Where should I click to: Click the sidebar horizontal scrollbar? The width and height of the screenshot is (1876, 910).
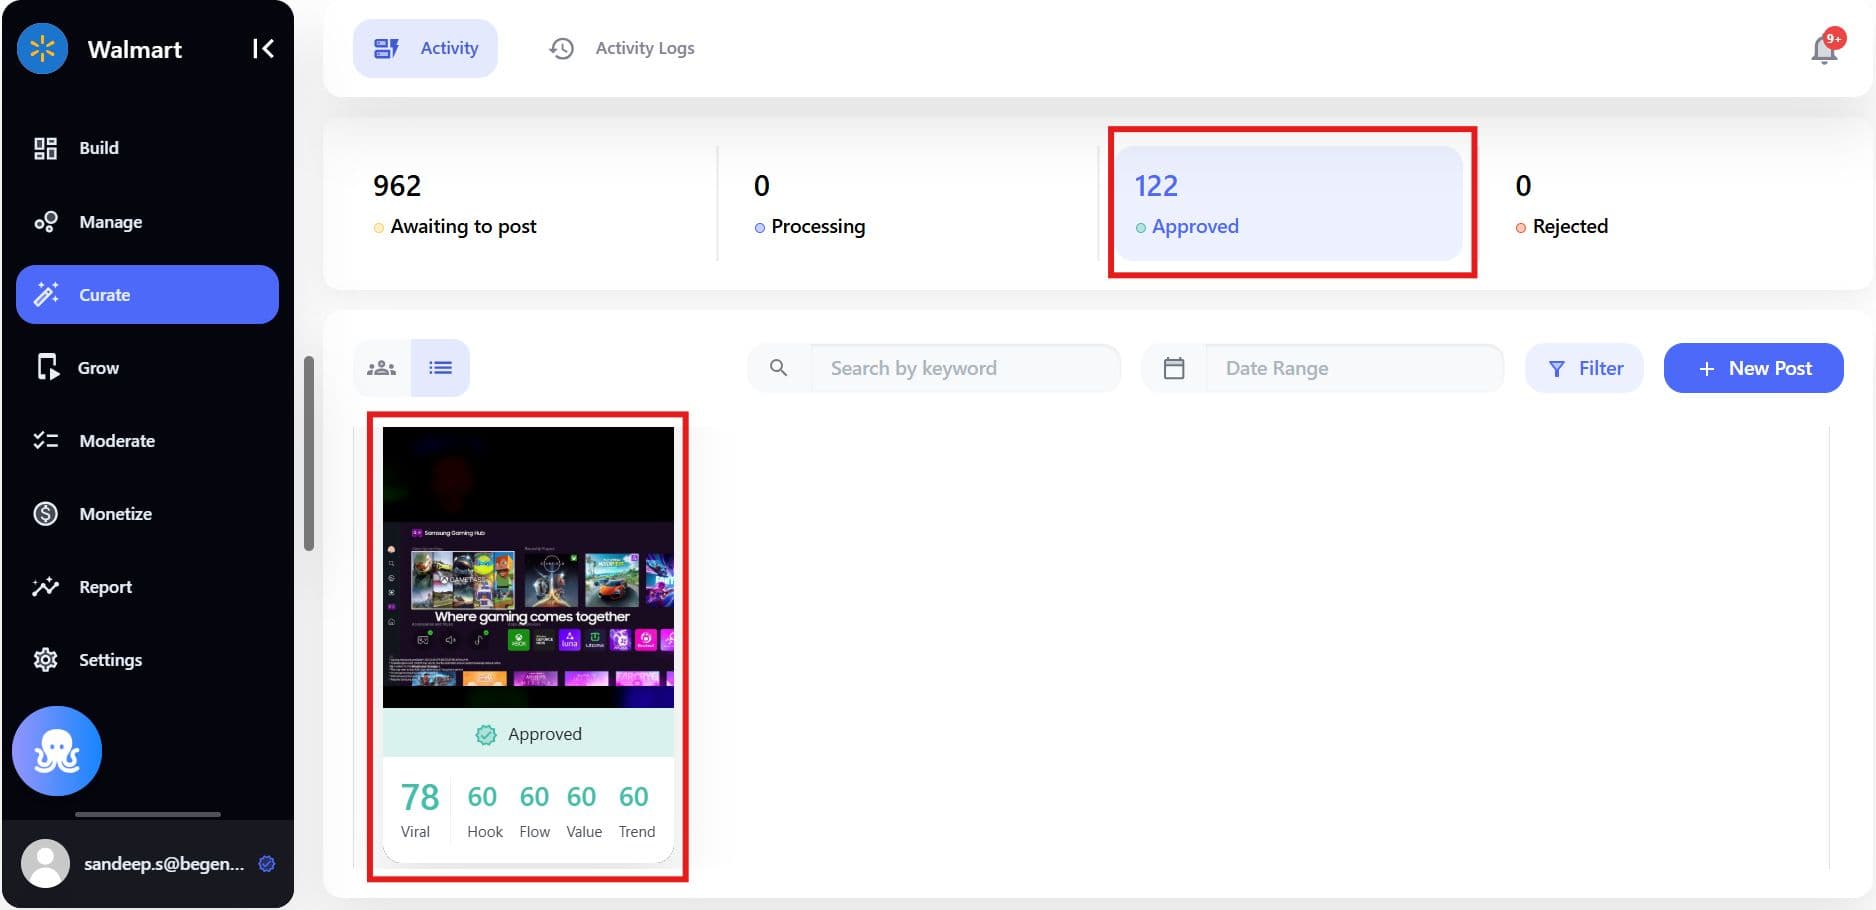[x=148, y=814]
